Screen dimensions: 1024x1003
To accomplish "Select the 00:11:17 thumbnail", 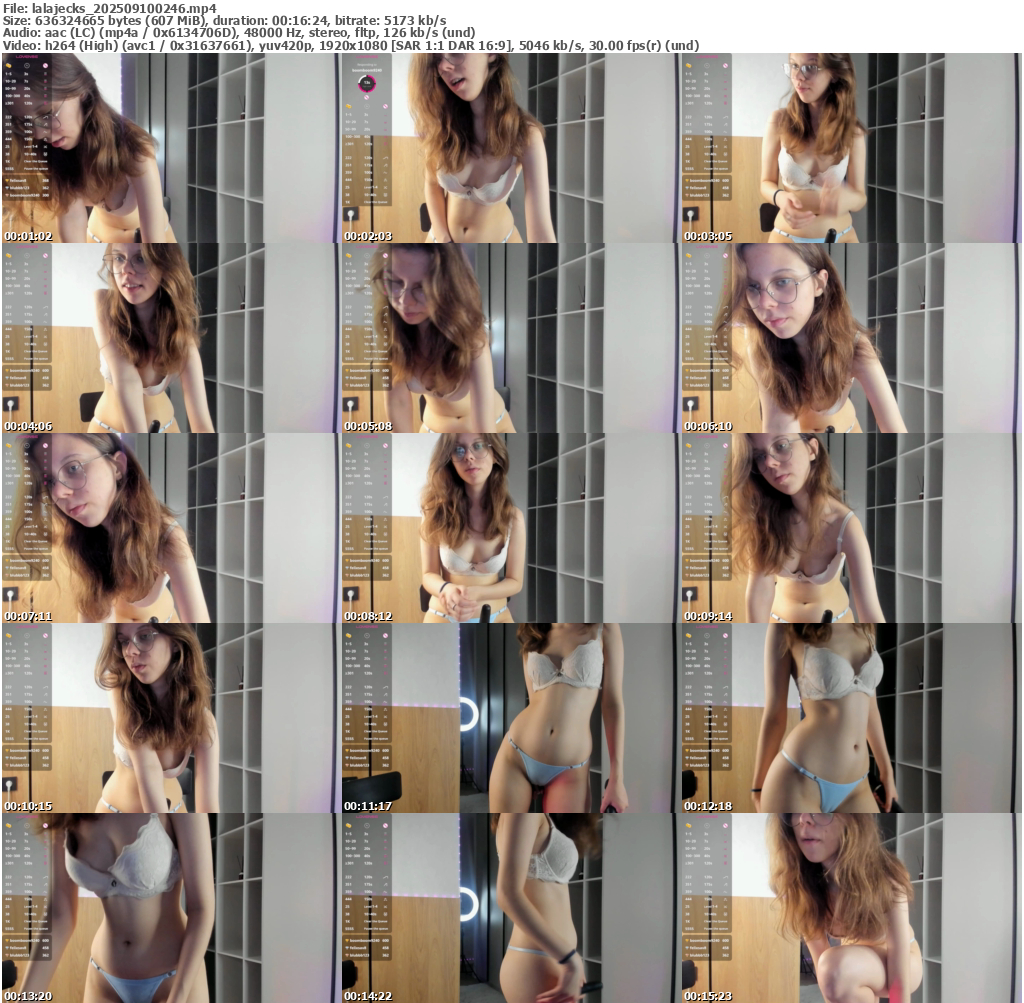I will pyautogui.click(x=511, y=718).
